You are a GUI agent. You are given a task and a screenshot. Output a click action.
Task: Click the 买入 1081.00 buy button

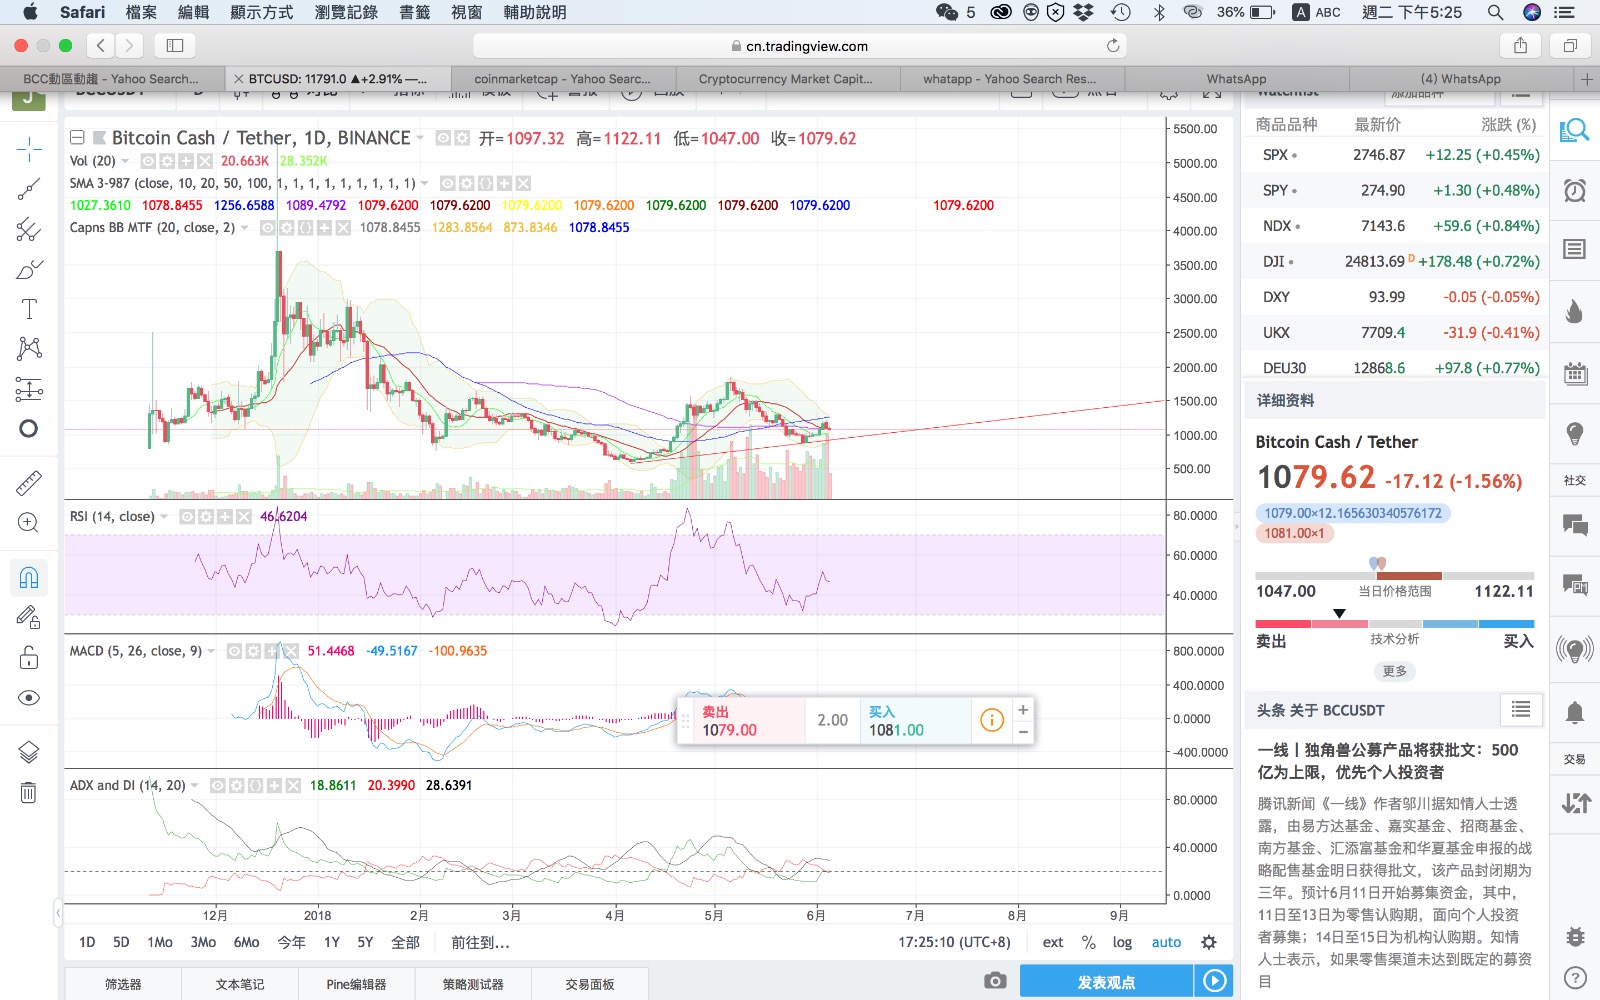point(914,721)
